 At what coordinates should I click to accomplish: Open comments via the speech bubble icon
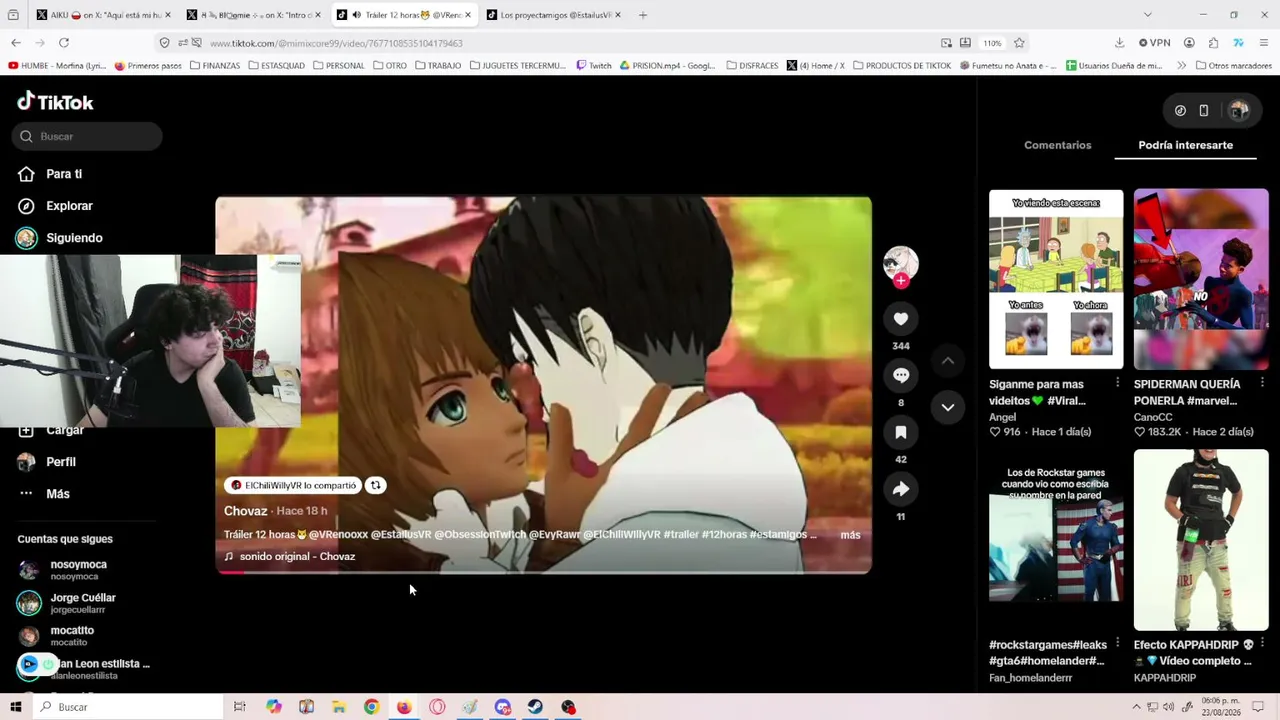tap(900, 375)
